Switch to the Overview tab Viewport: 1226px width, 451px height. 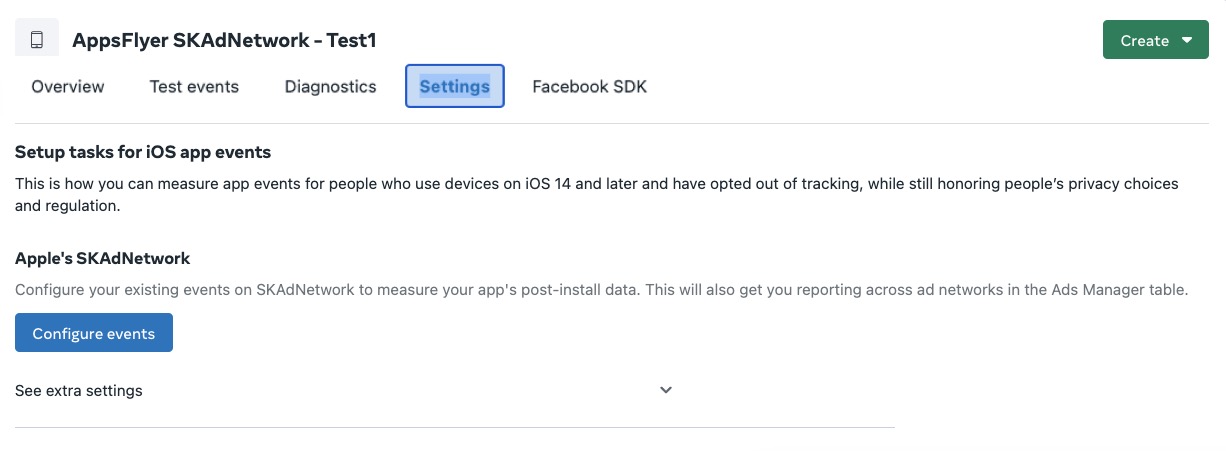[x=68, y=87]
